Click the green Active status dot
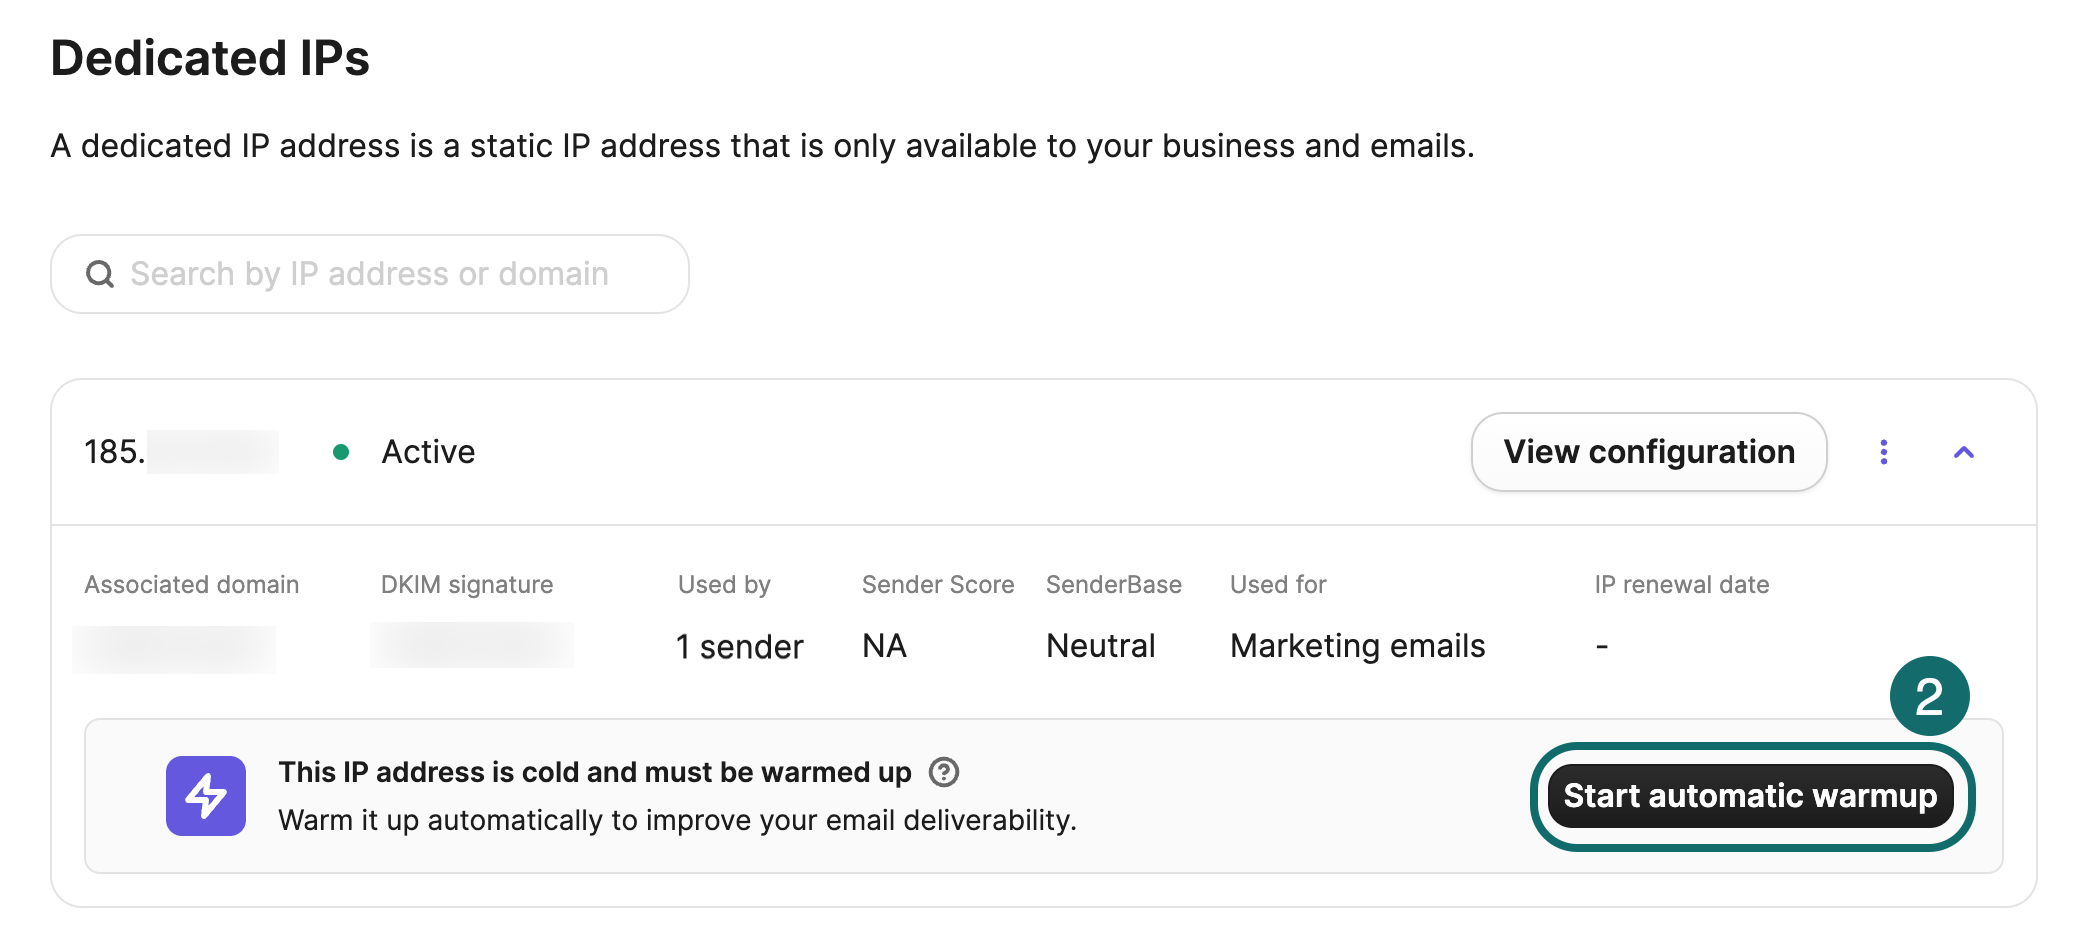Viewport: 2078px width, 944px height. point(341,452)
